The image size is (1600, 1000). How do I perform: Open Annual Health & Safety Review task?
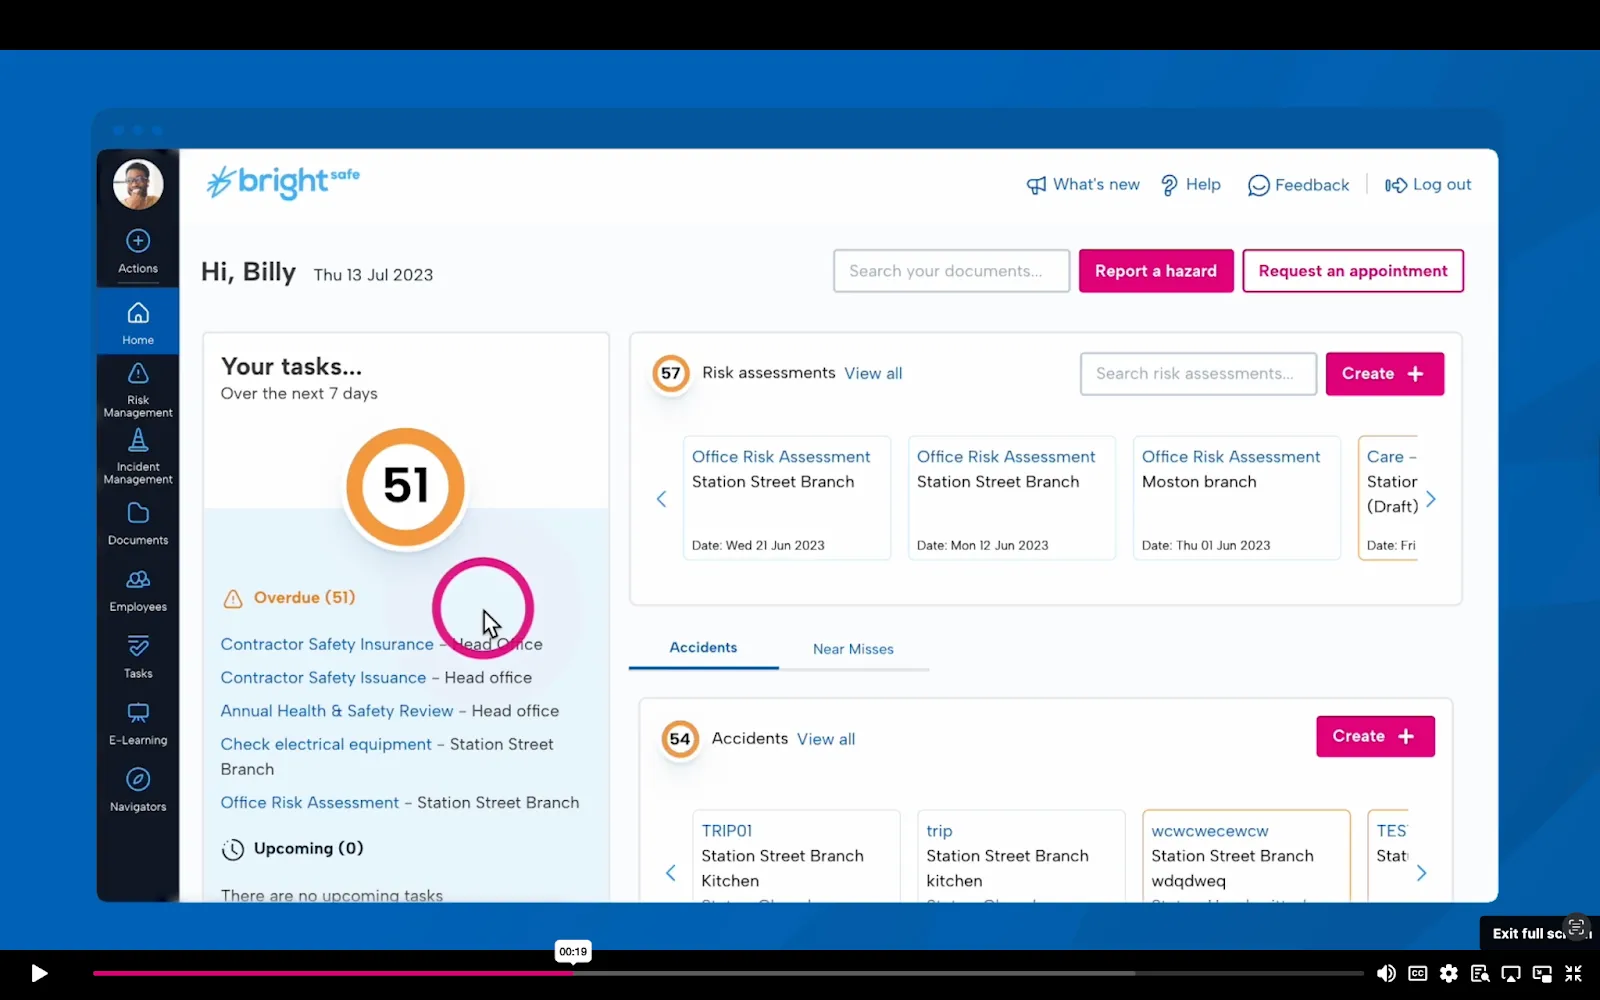coord(337,711)
